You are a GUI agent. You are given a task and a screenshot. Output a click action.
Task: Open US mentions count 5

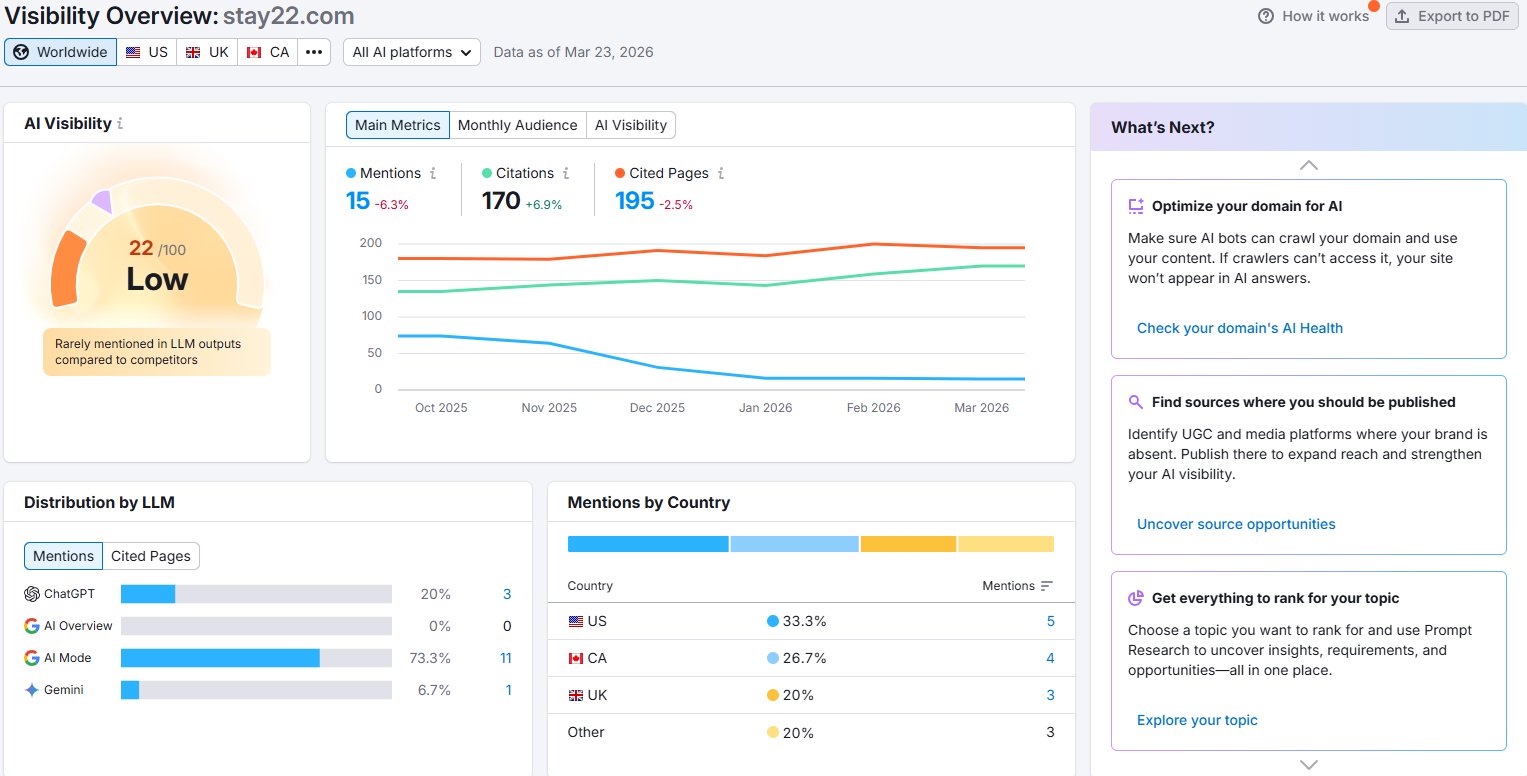[x=1051, y=621]
